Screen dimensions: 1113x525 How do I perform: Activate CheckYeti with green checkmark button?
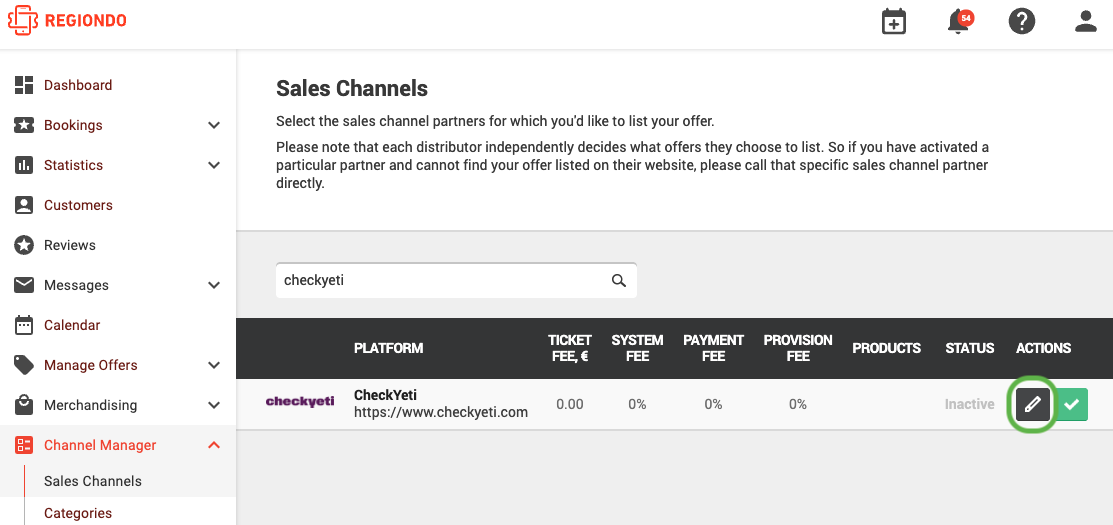point(1071,404)
